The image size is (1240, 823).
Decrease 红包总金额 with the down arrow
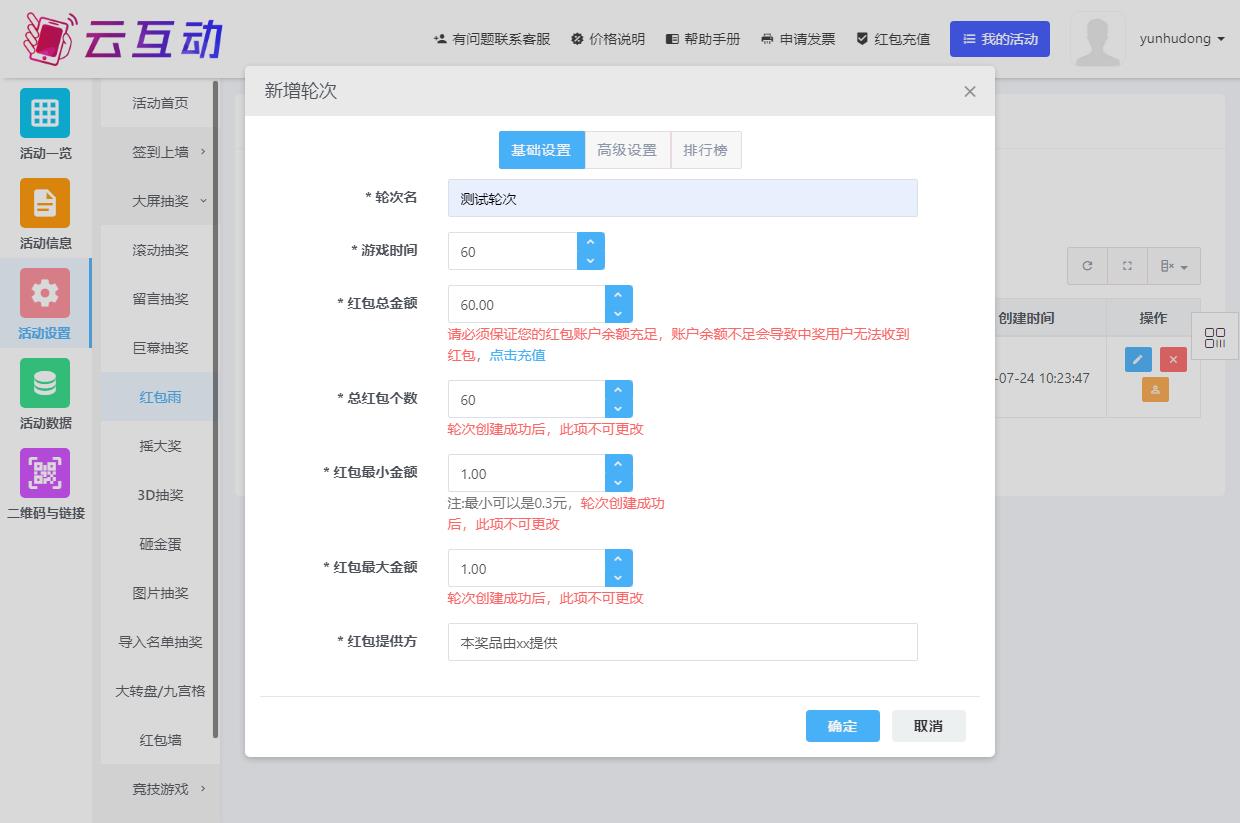point(618,314)
